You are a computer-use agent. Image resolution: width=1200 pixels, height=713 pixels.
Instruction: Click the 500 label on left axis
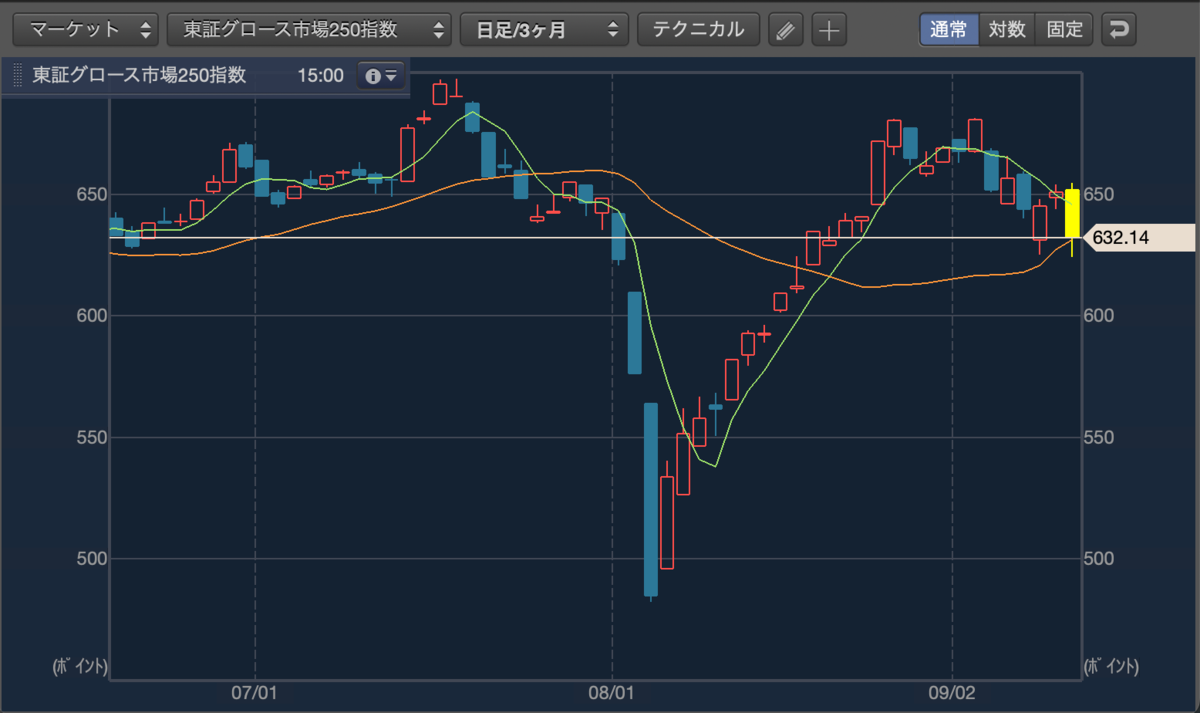pyautogui.click(x=90, y=558)
